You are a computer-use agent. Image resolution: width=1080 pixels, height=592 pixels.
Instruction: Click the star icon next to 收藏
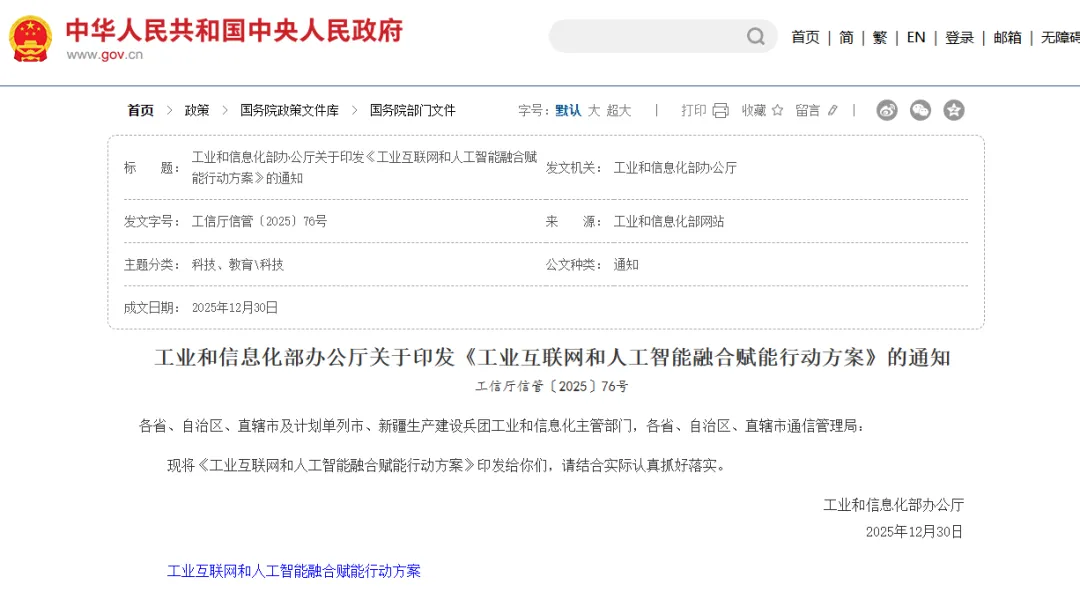coord(778,110)
